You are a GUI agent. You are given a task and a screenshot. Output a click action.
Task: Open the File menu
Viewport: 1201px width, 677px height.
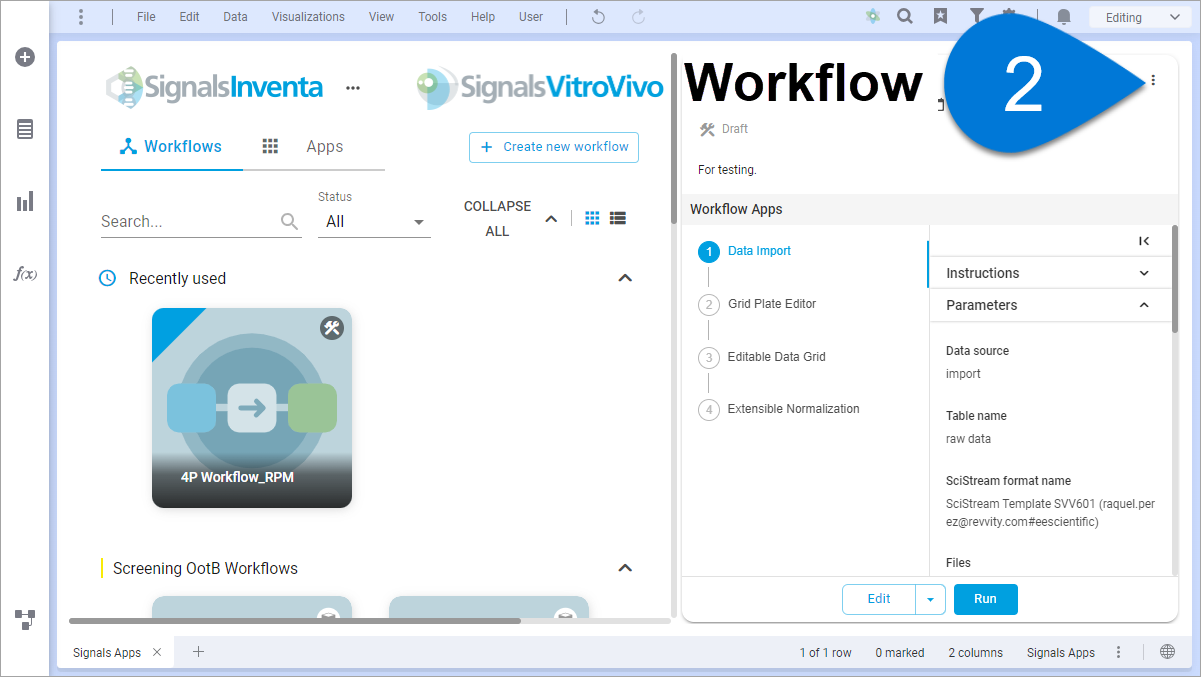(146, 17)
